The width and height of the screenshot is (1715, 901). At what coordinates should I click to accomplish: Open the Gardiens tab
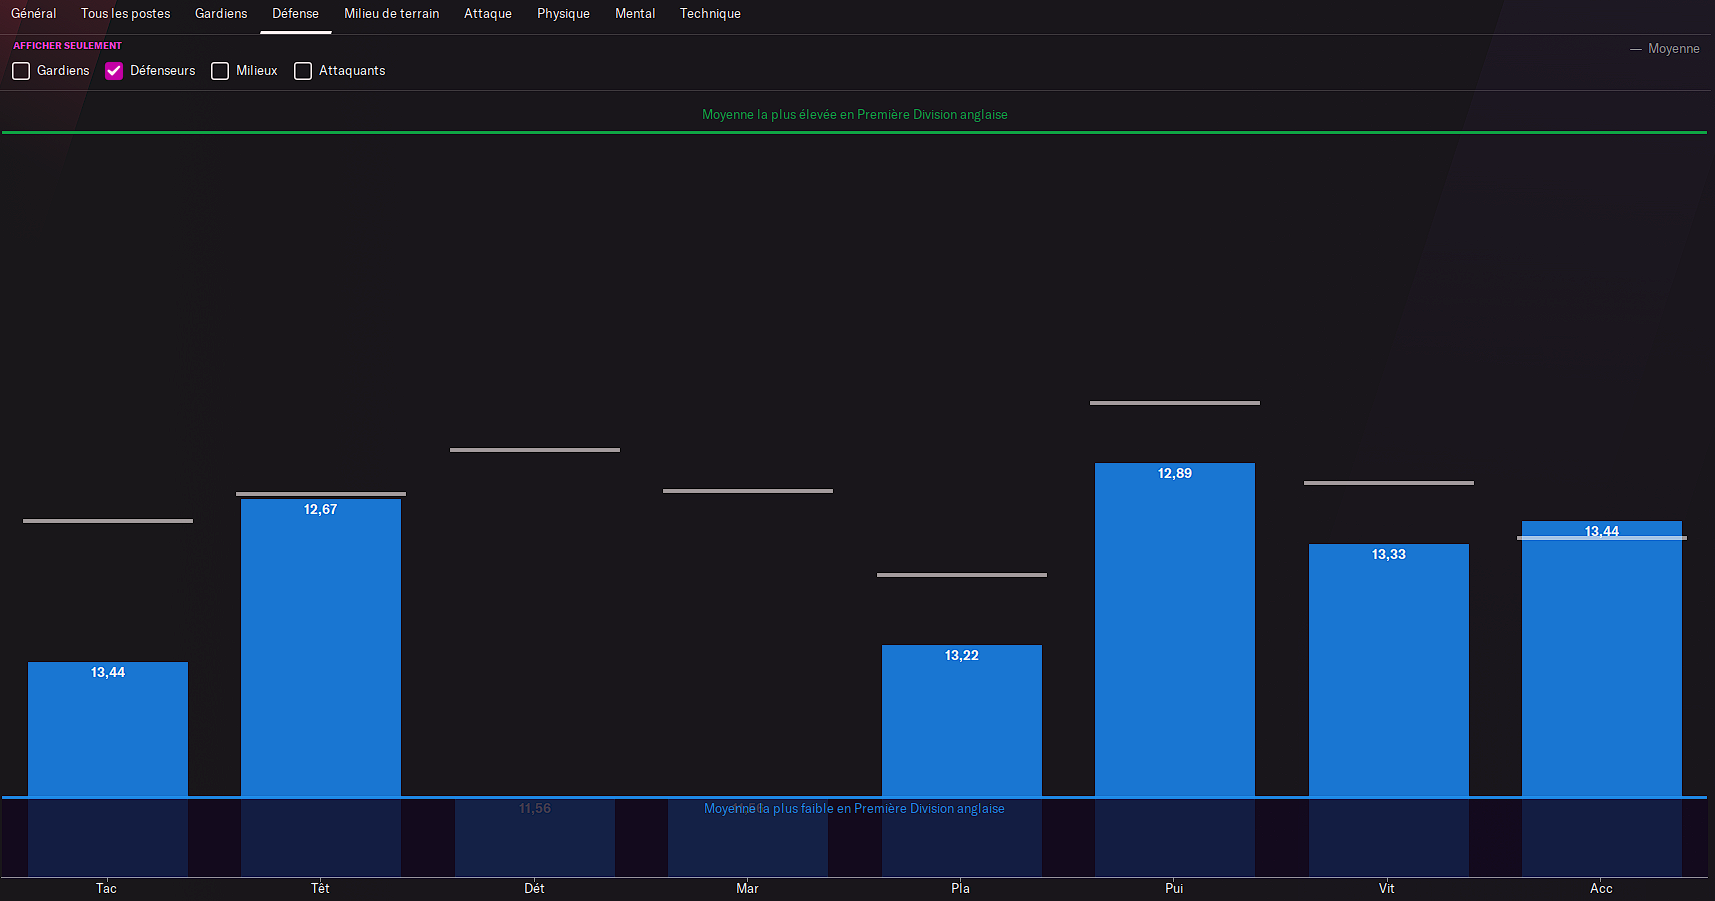221,14
